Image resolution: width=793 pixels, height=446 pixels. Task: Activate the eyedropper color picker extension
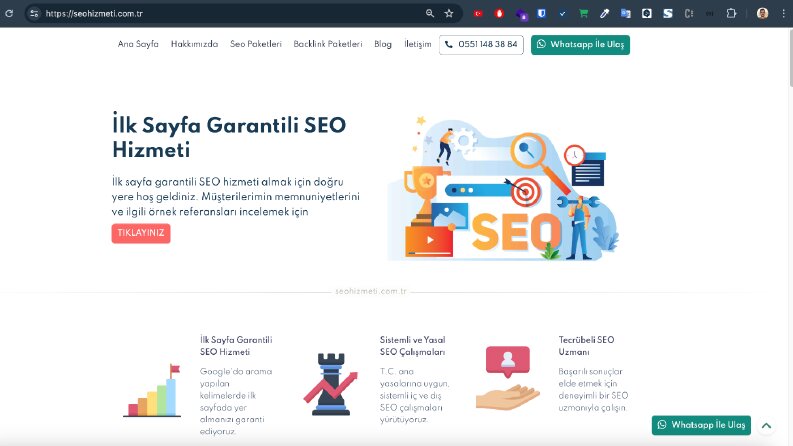point(604,14)
